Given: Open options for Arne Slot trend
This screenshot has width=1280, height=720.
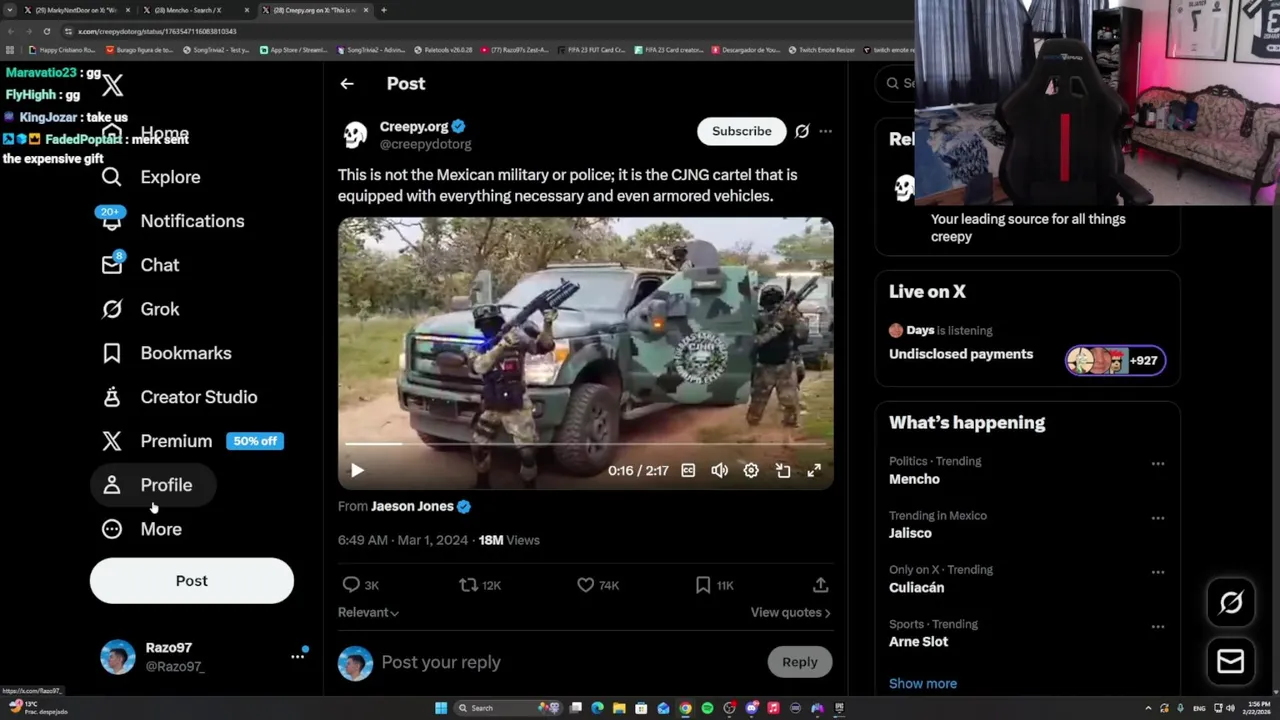Looking at the screenshot, I should pos(1158,627).
